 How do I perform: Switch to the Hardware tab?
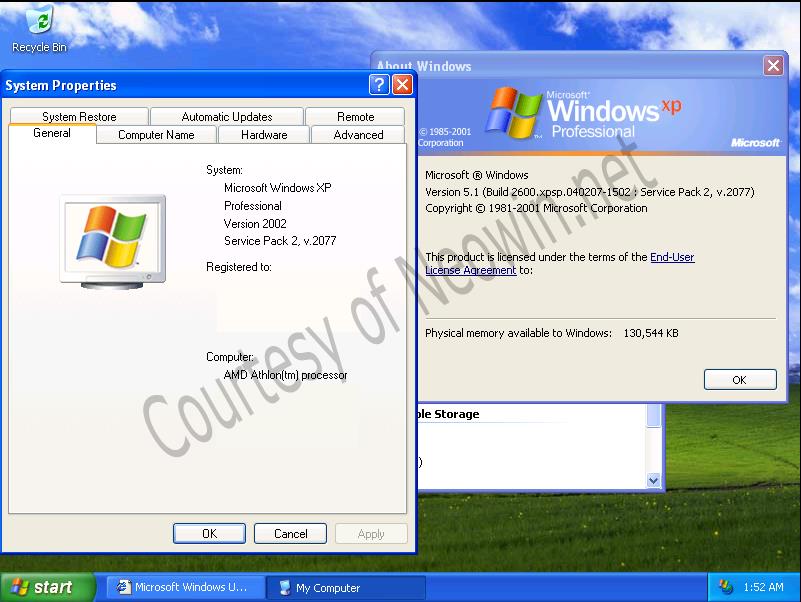264,135
